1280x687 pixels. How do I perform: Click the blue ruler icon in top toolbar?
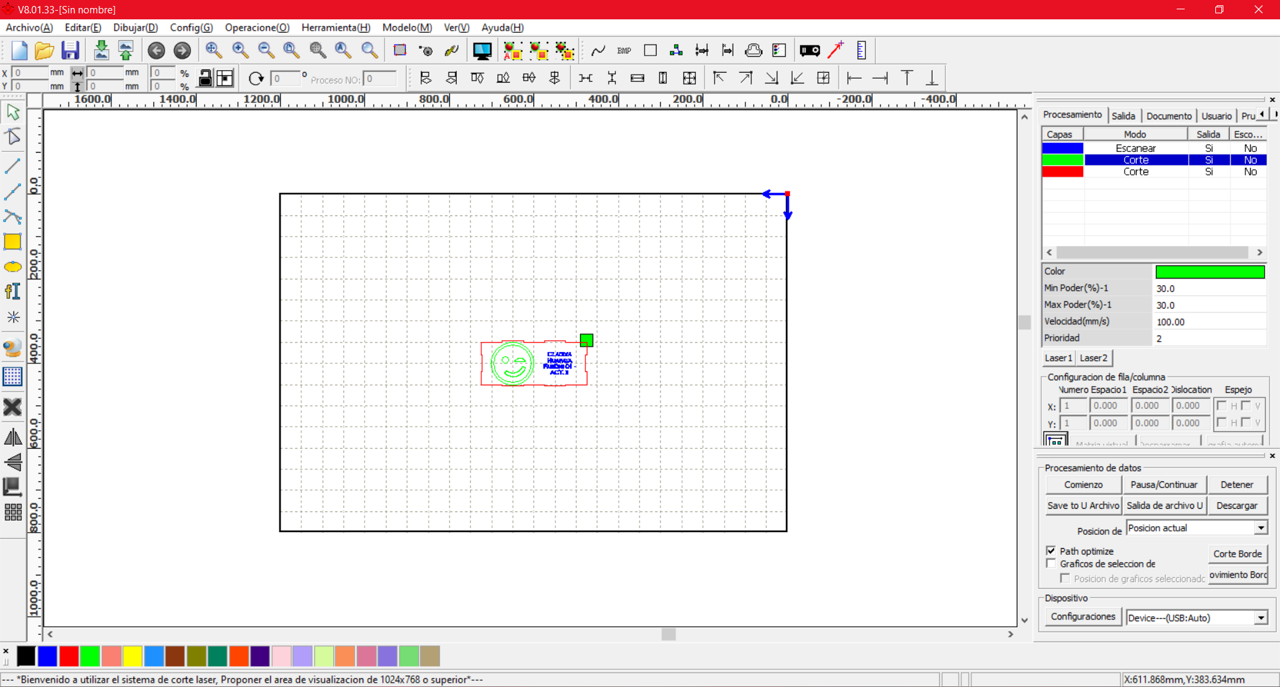click(x=861, y=50)
